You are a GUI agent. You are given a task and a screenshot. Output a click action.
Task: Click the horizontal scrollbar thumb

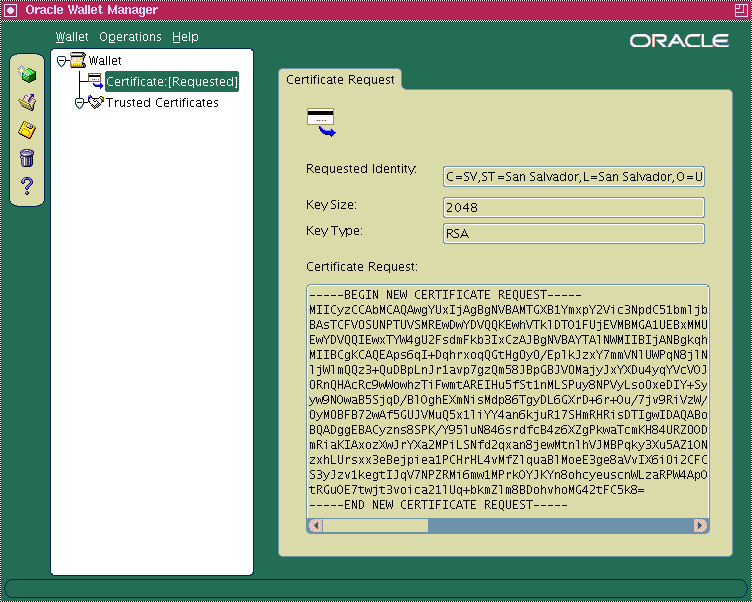tap(376, 525)
